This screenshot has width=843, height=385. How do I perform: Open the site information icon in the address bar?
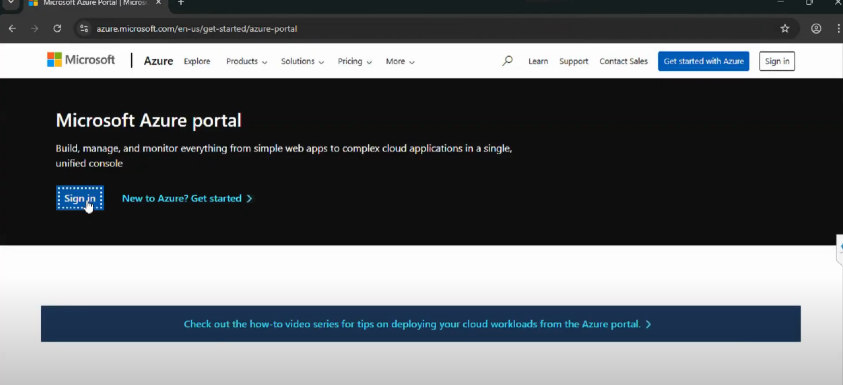84,28
